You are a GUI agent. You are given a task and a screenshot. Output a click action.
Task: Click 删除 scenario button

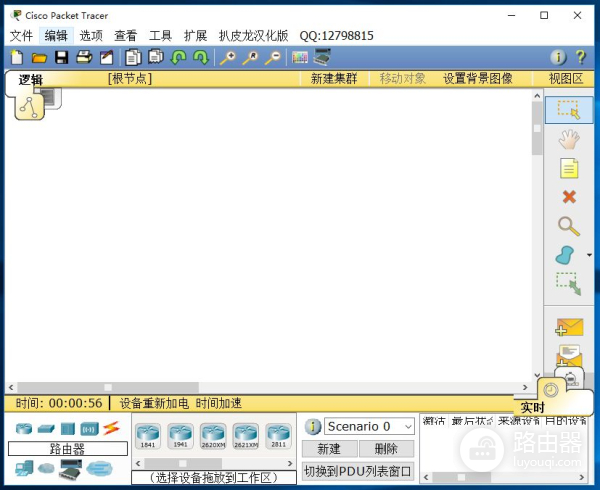click(x=386, y=449)
